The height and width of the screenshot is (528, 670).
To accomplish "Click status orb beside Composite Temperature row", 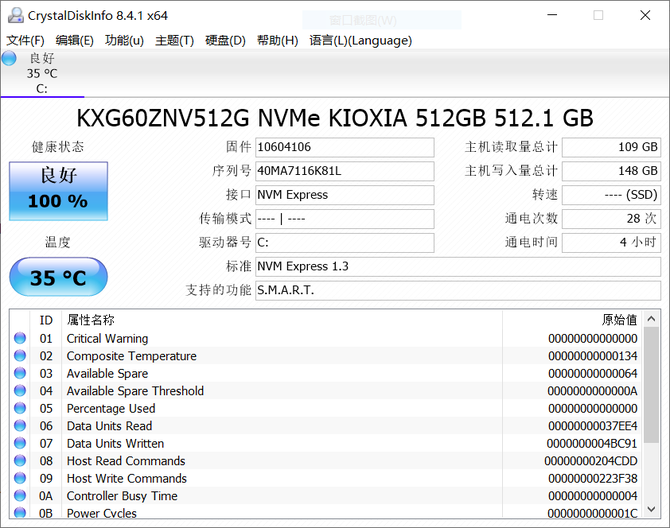I will (20, 357).
